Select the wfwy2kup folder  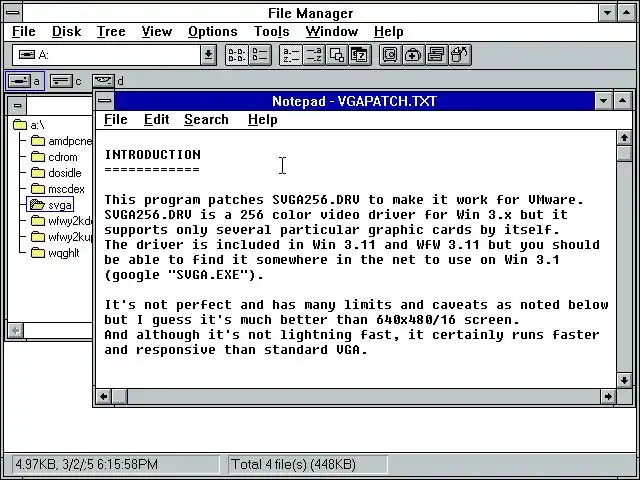click(x=62, y=237)
